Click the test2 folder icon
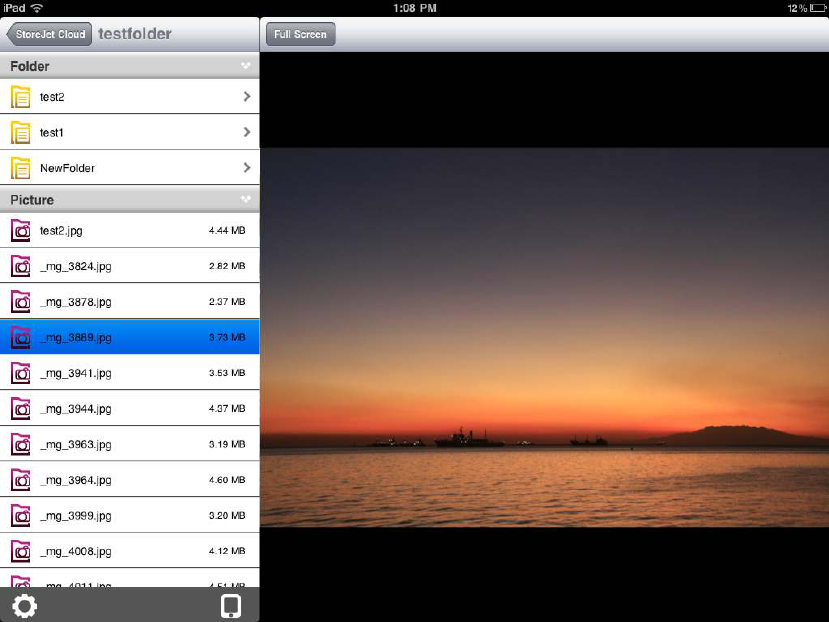This screenshot has width=829, height=622. [21, 97]
